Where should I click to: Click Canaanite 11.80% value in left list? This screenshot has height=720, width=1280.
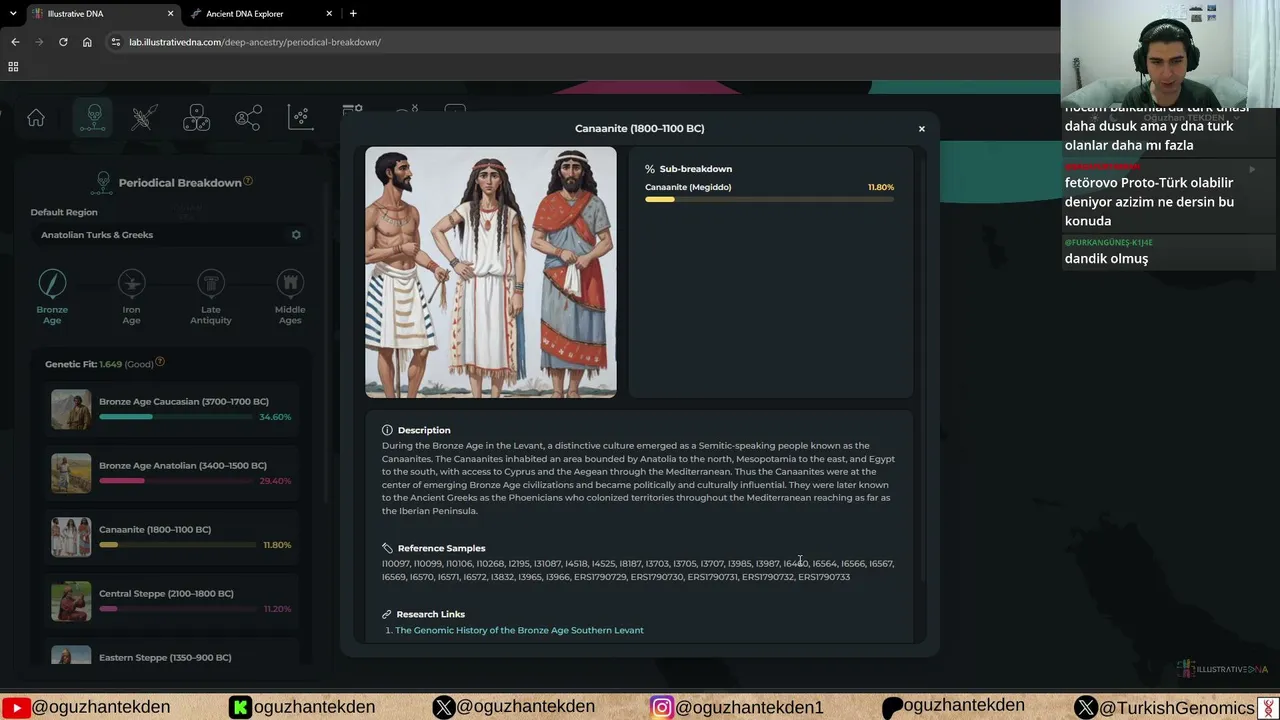[x=277, y=545]
